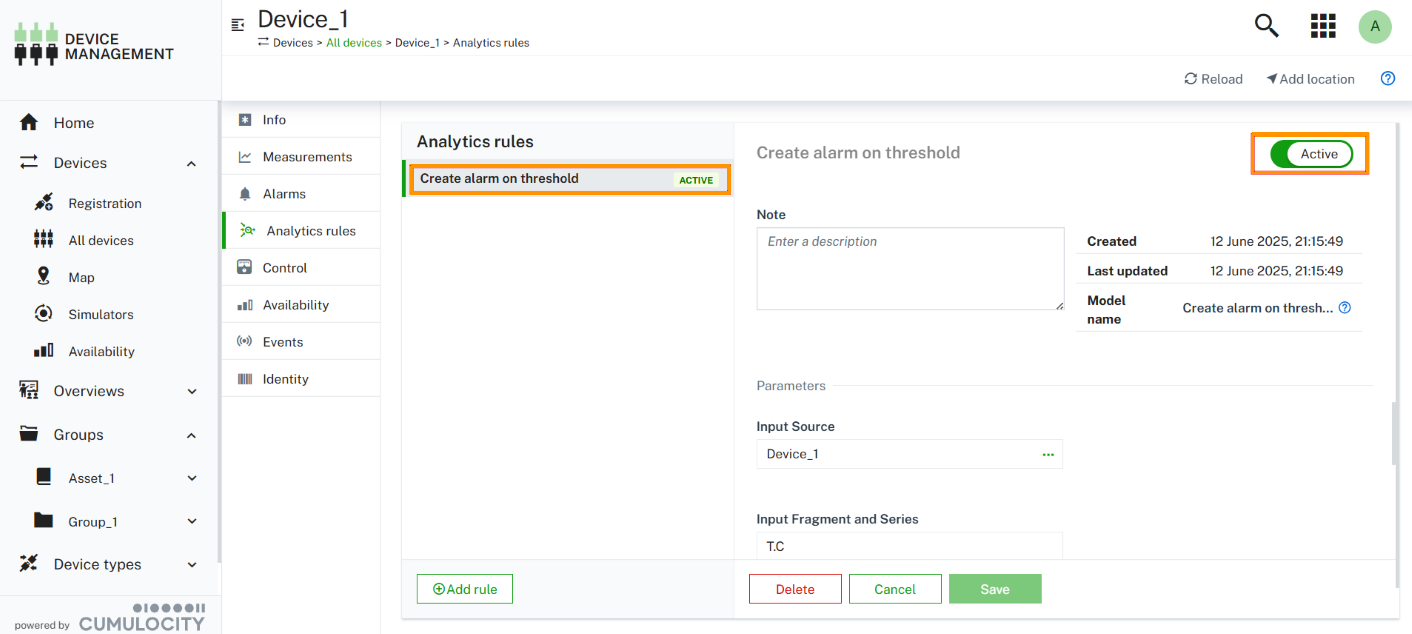The image size is (1412, 634).
Task: Click the Home house icon
Action: [x=29, y=122]
